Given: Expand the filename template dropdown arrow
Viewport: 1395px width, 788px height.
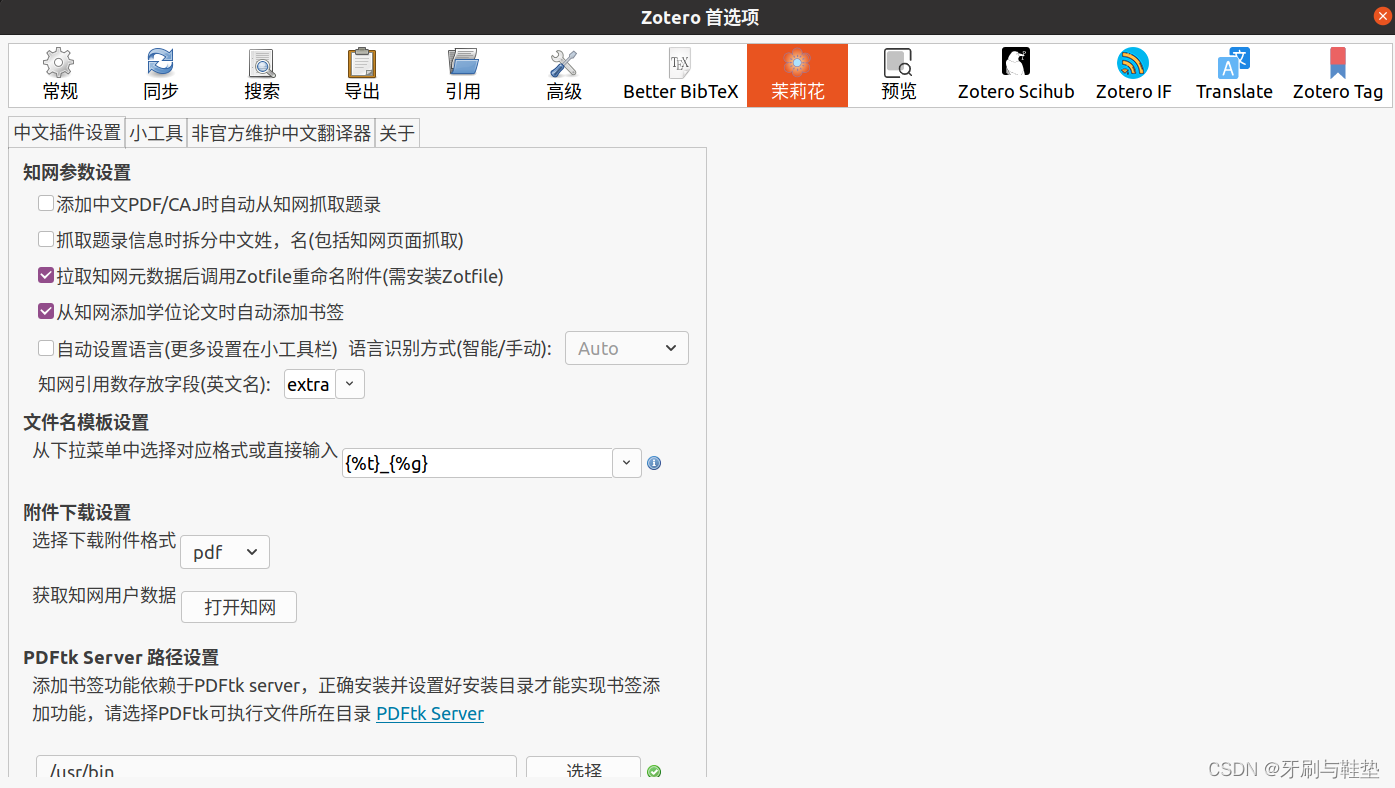Looking at the screenshot, I should 627,463.
